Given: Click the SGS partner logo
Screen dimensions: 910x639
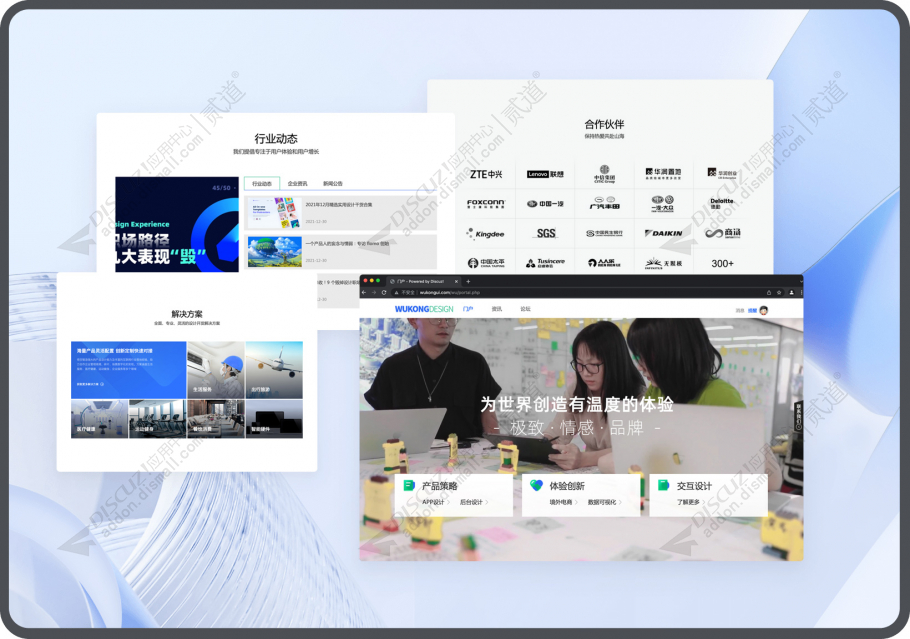Looking at the screenshot, I should [x=546, y=233].
